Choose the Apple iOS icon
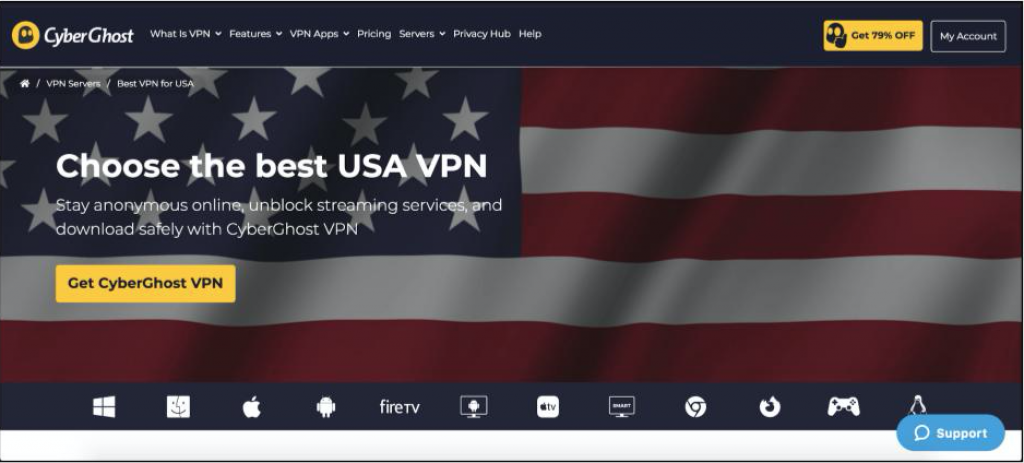The width and height of the screenshot is (1024, 463). click(251, 407)
